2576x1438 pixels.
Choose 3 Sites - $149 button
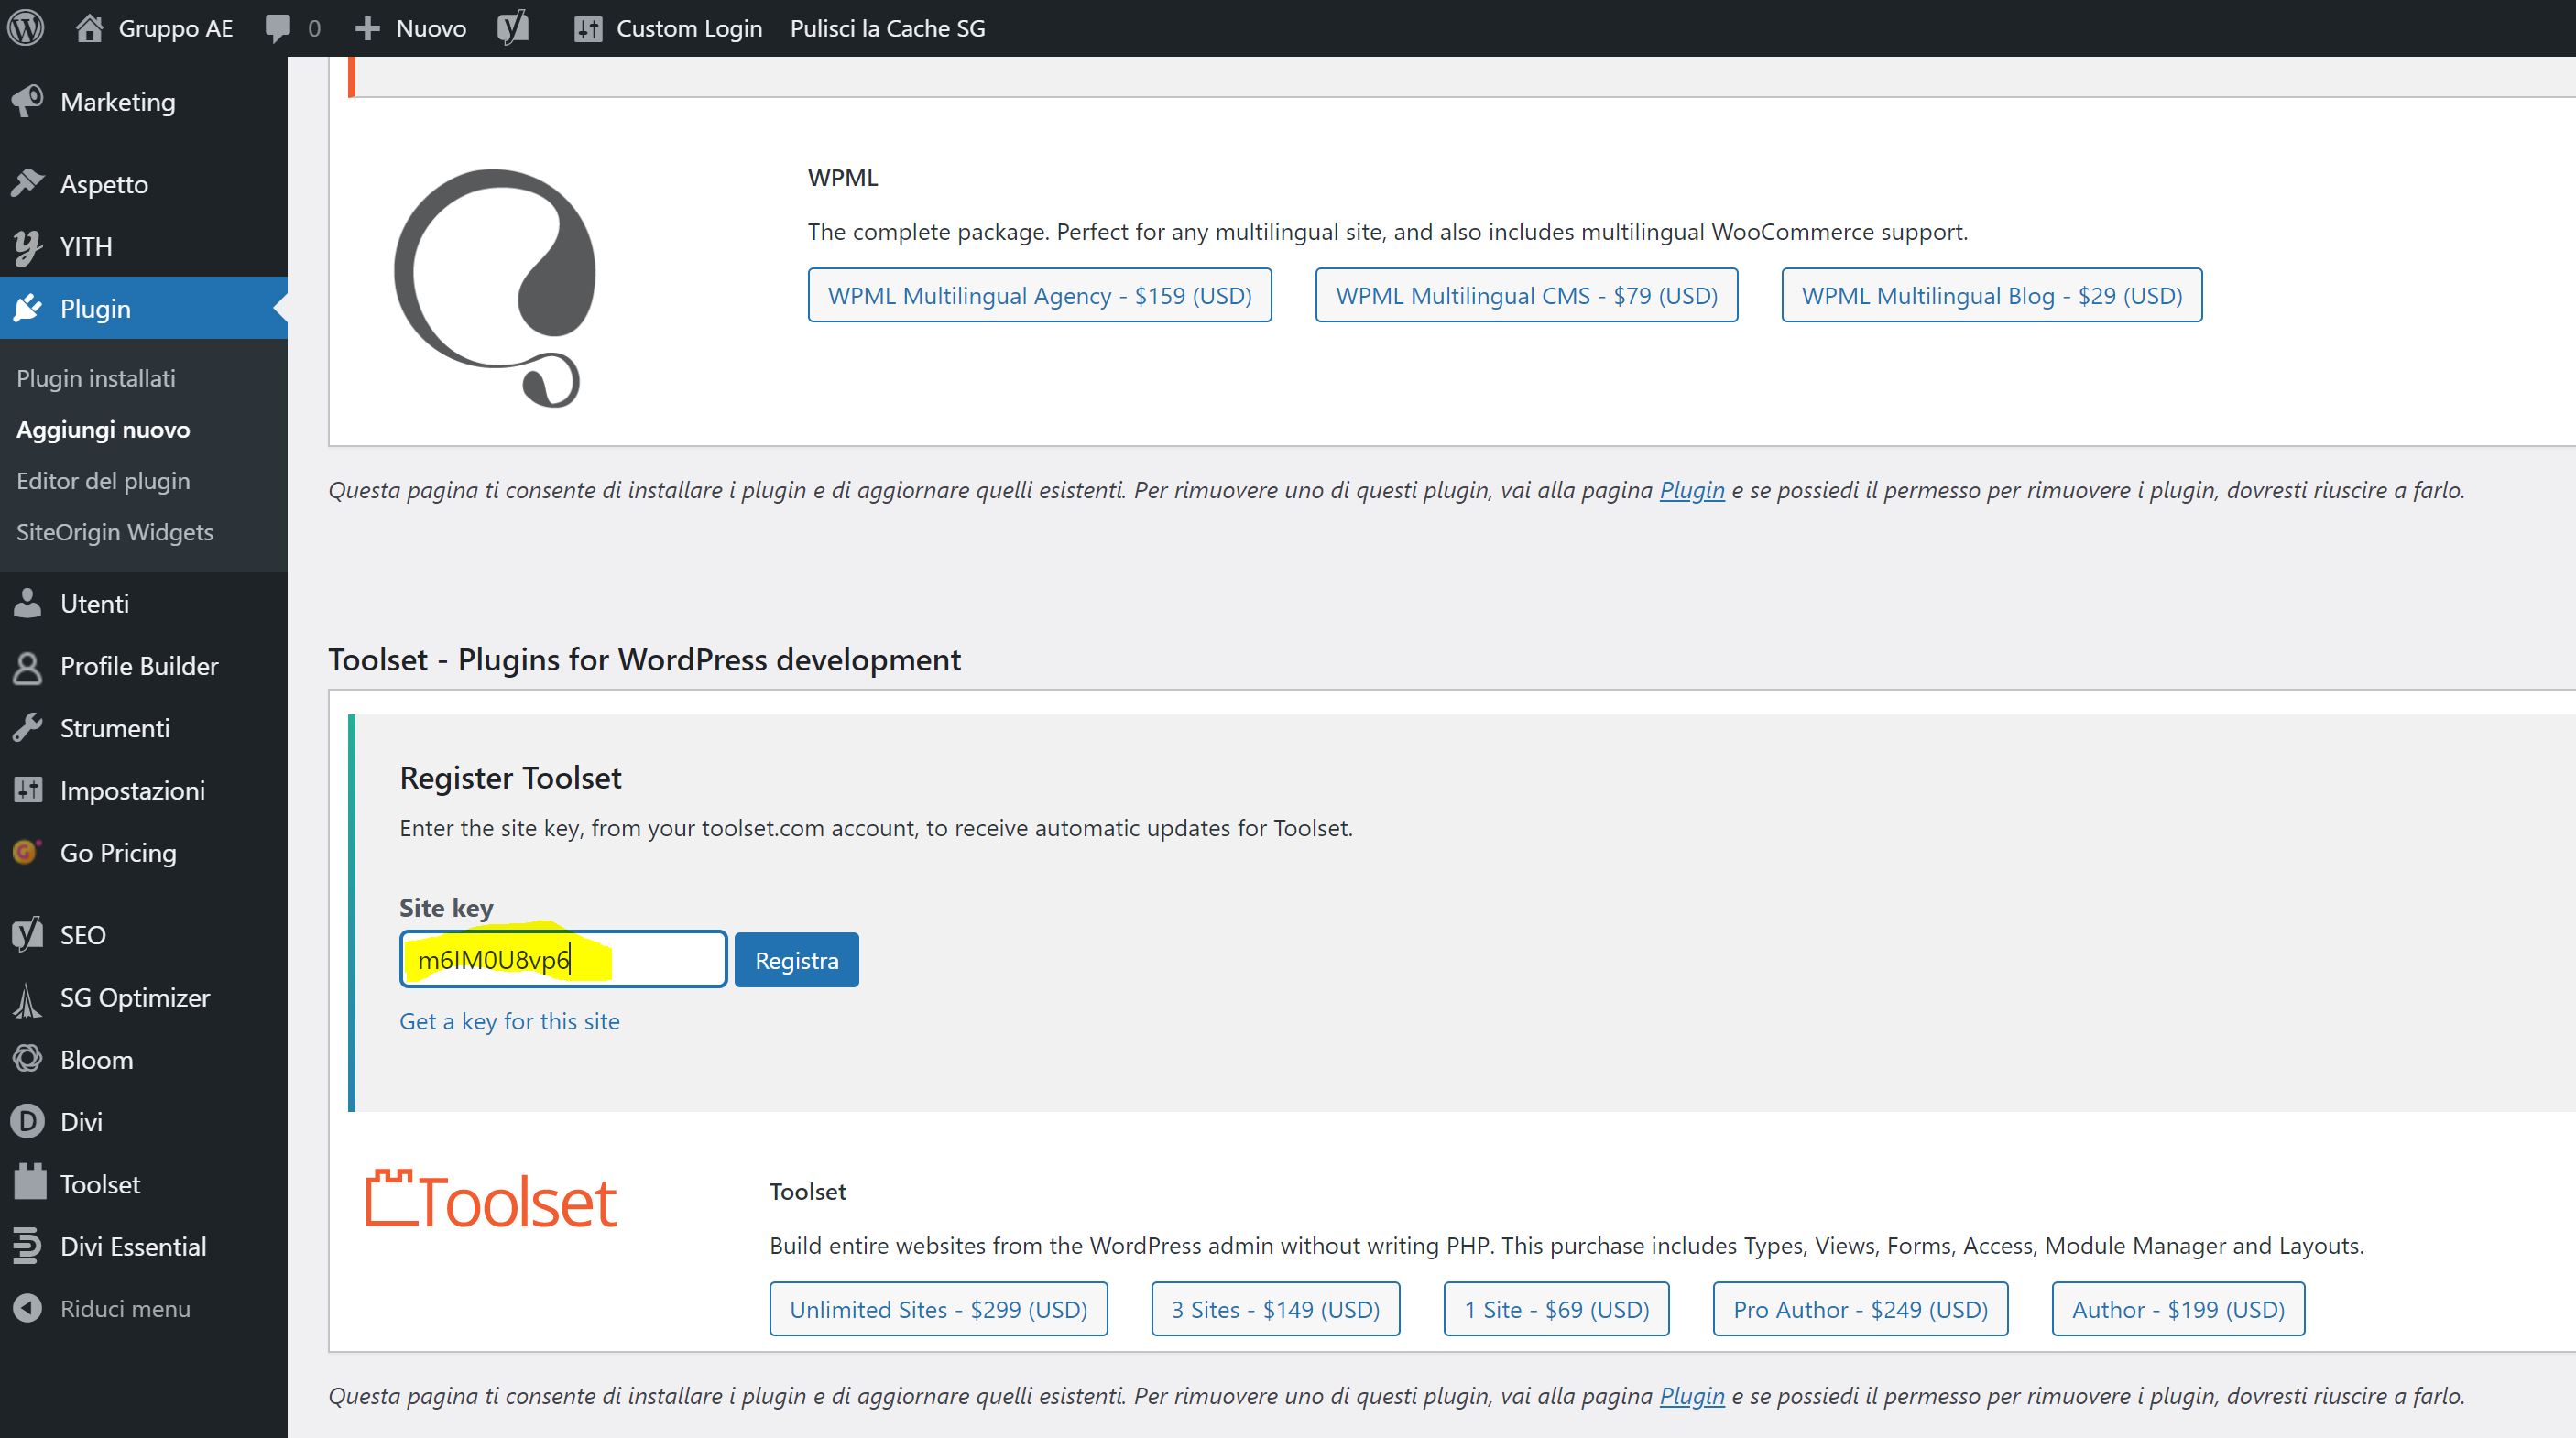coord(1276,1309)
